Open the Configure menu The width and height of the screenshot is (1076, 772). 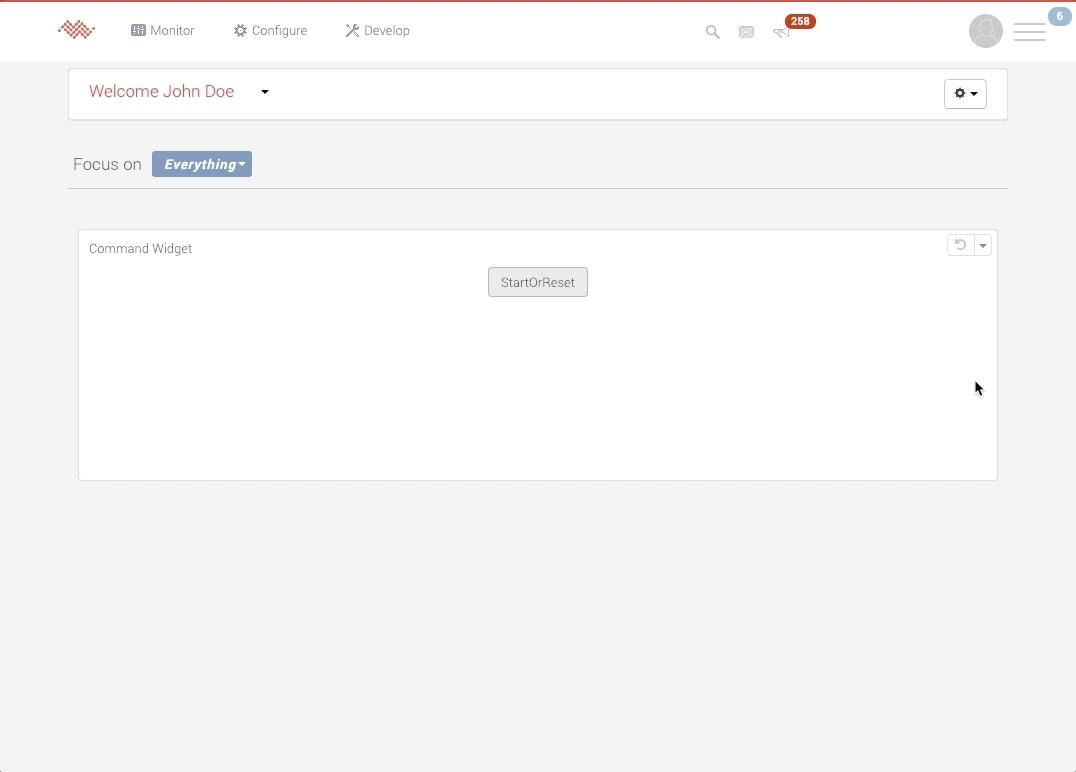[x=270, y=31]
